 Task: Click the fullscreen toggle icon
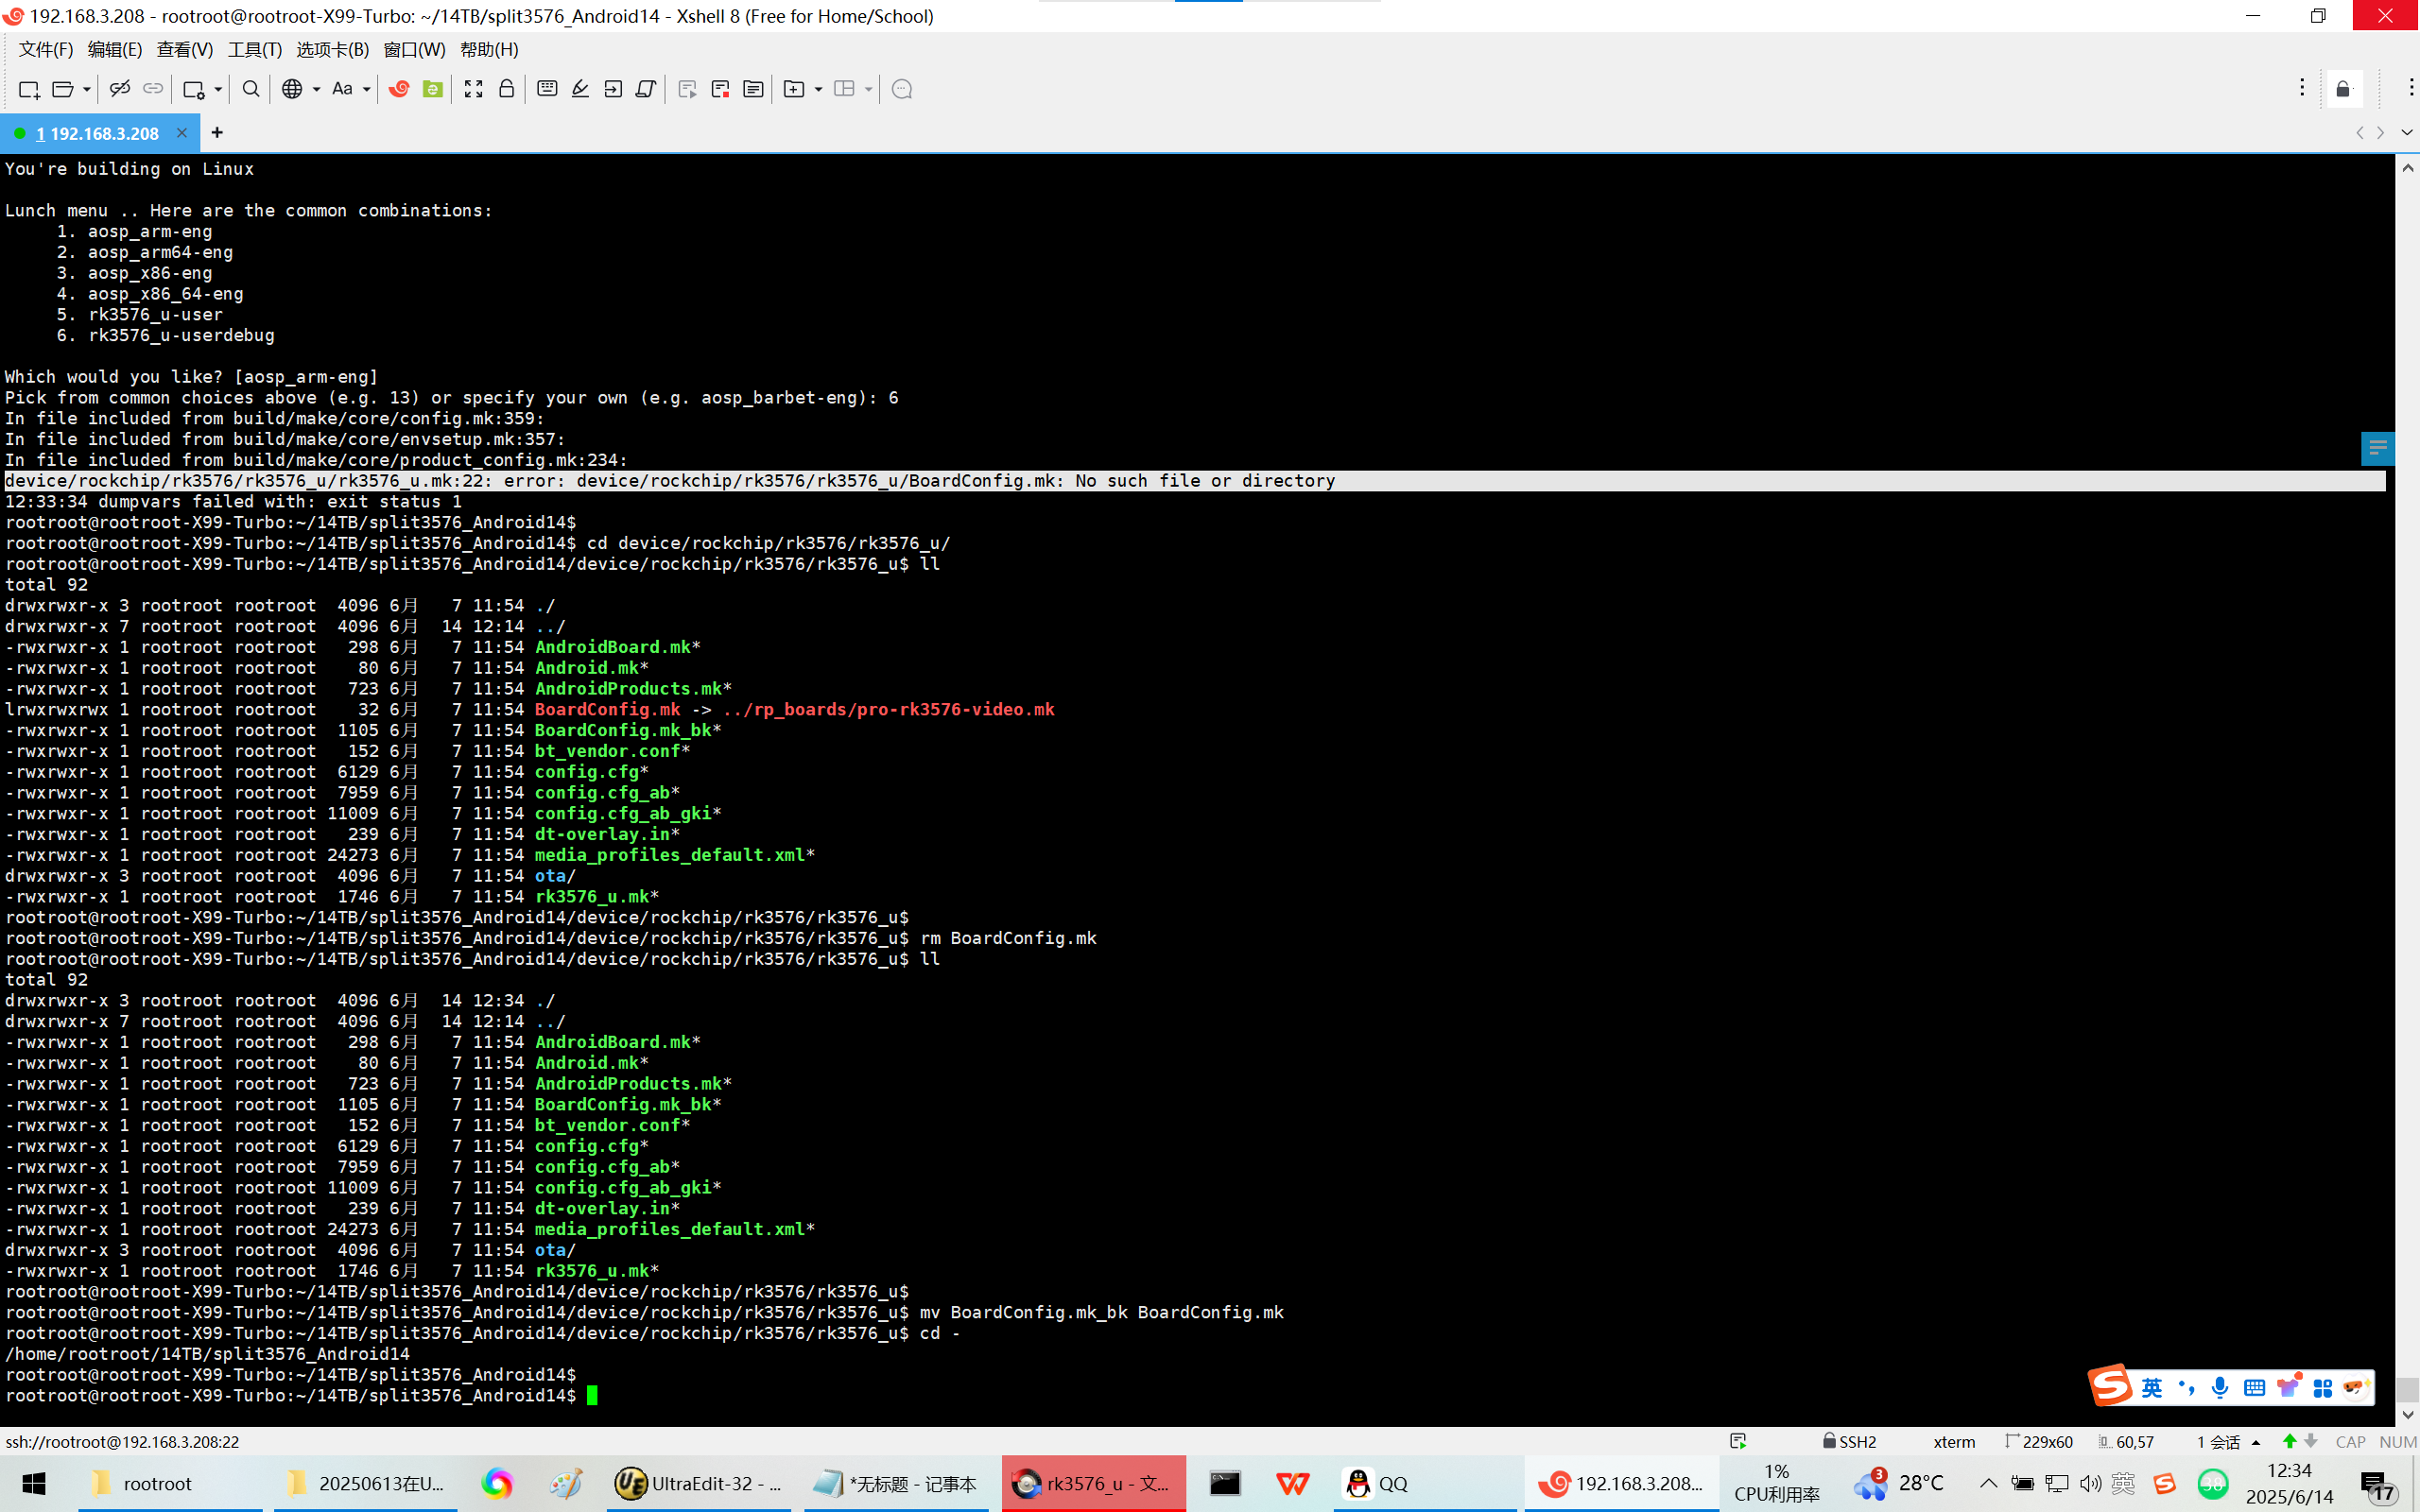[x=473, y=89]
